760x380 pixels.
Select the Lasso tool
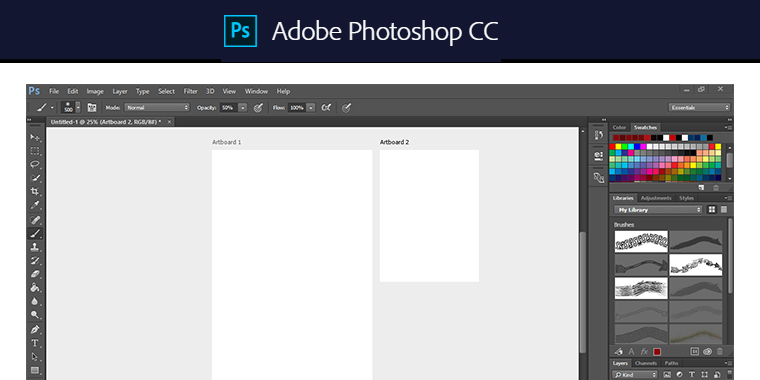[35, 164]
